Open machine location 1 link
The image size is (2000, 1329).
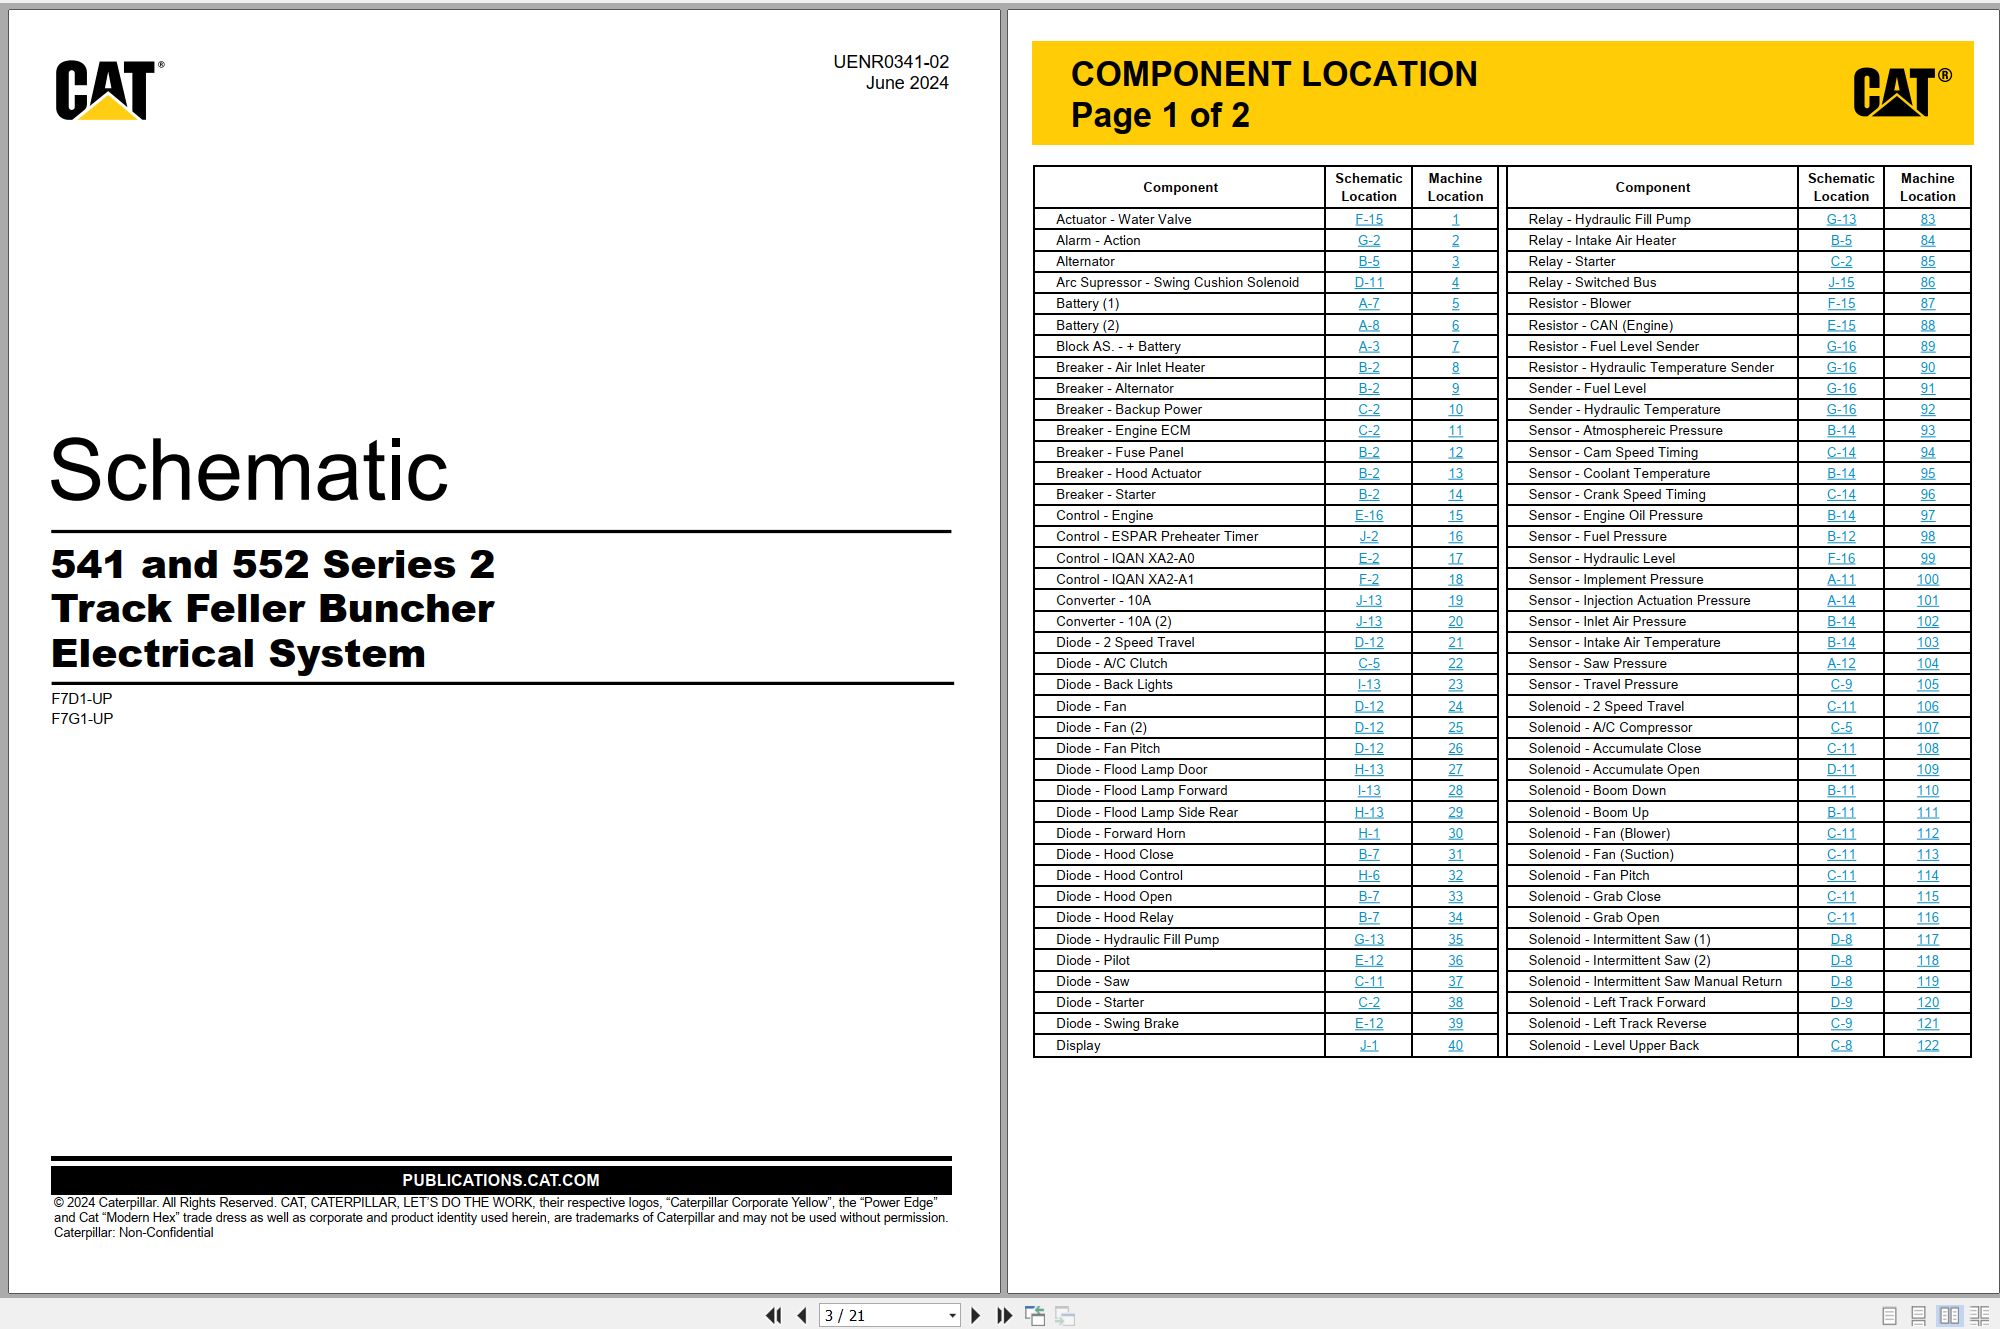(1455, 220)
